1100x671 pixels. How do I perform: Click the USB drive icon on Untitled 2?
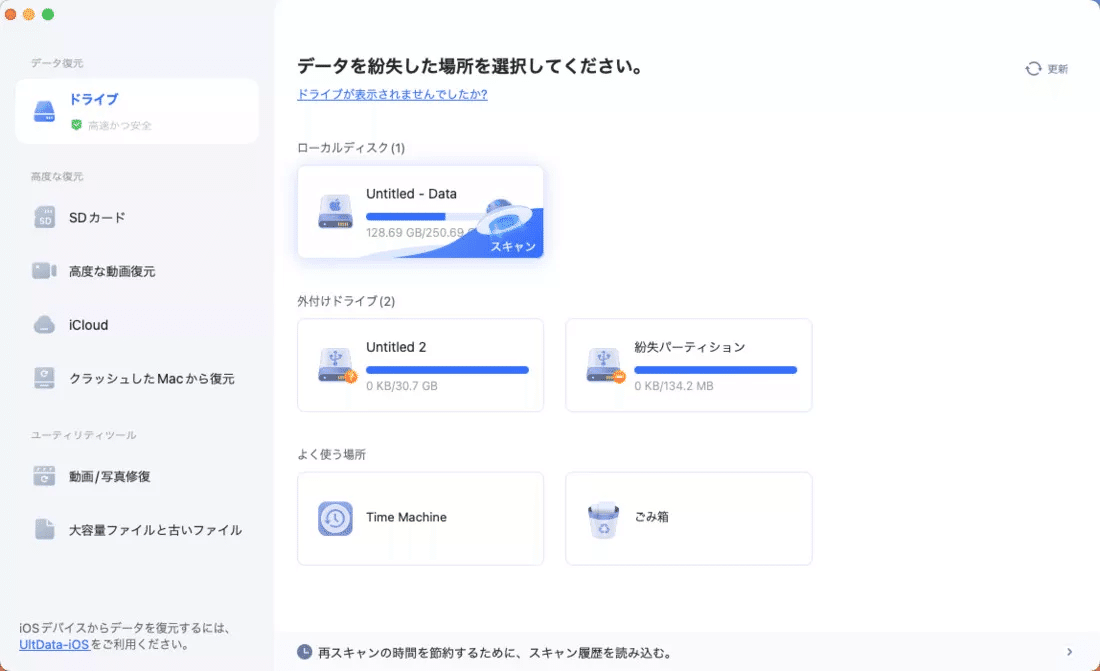(x=335, y=365)
